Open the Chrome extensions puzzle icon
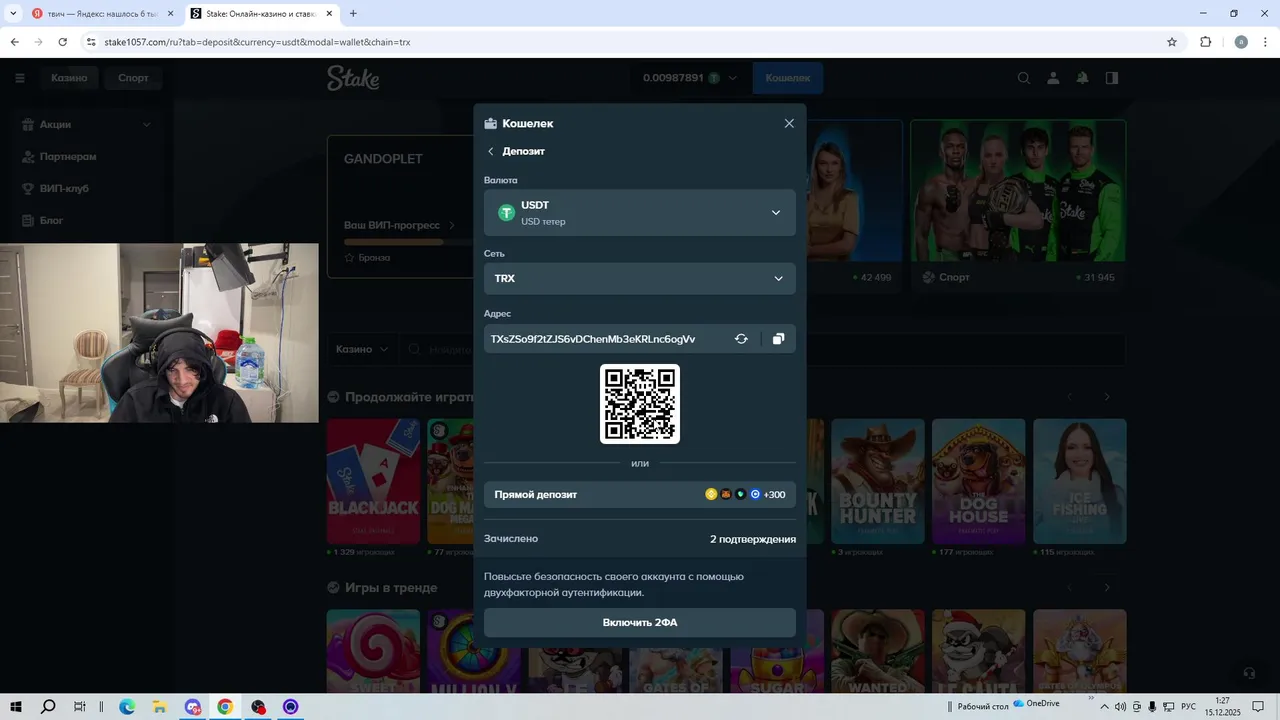This screenshot has width=1280, height=720. 1205,42
